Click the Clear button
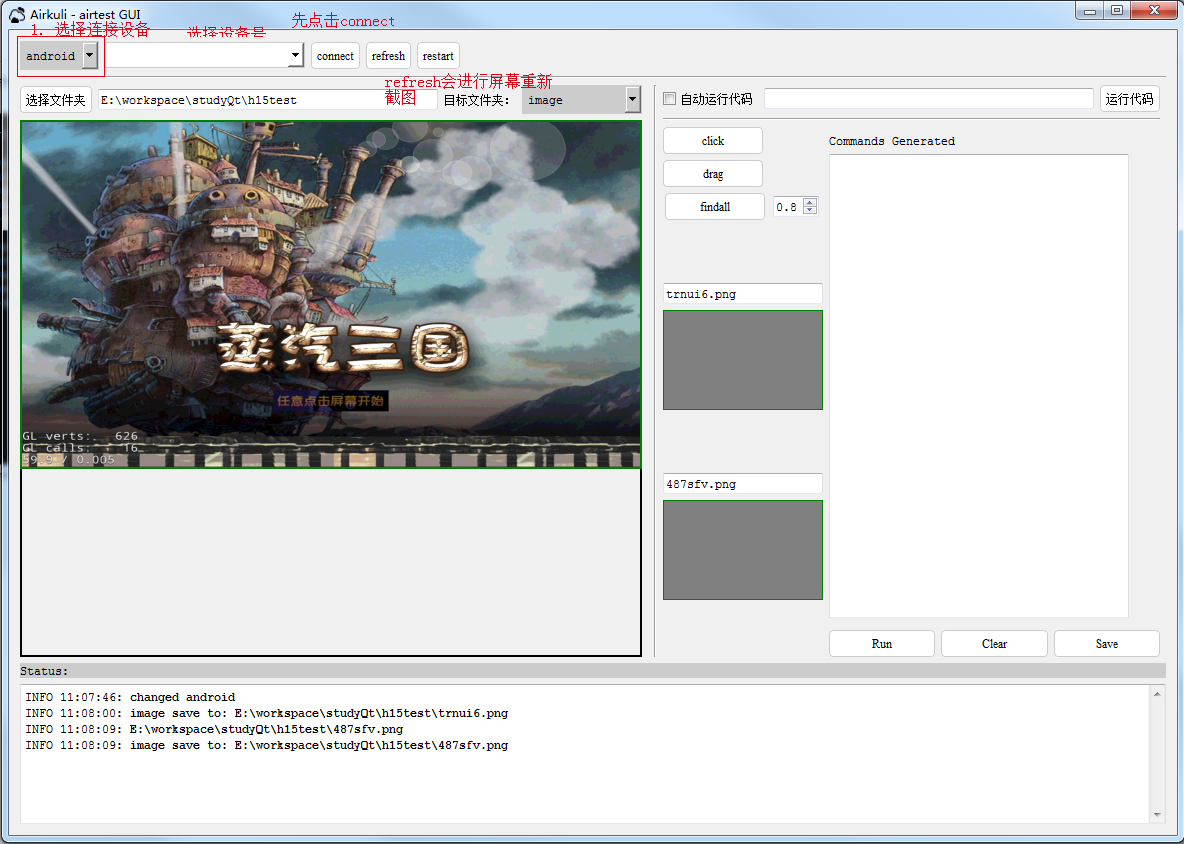The image size is (1184, 844). [994, 644]
